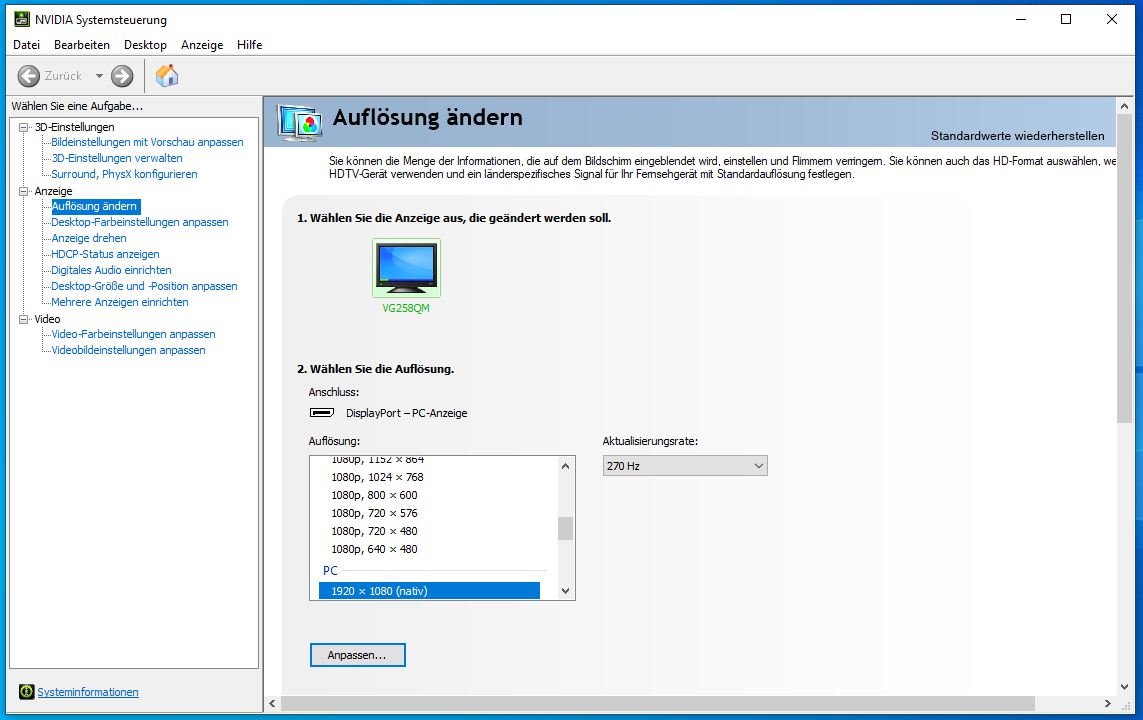Open Anzeige drehen
This screenshot has width=1143, height=720.
pos(89,238)
